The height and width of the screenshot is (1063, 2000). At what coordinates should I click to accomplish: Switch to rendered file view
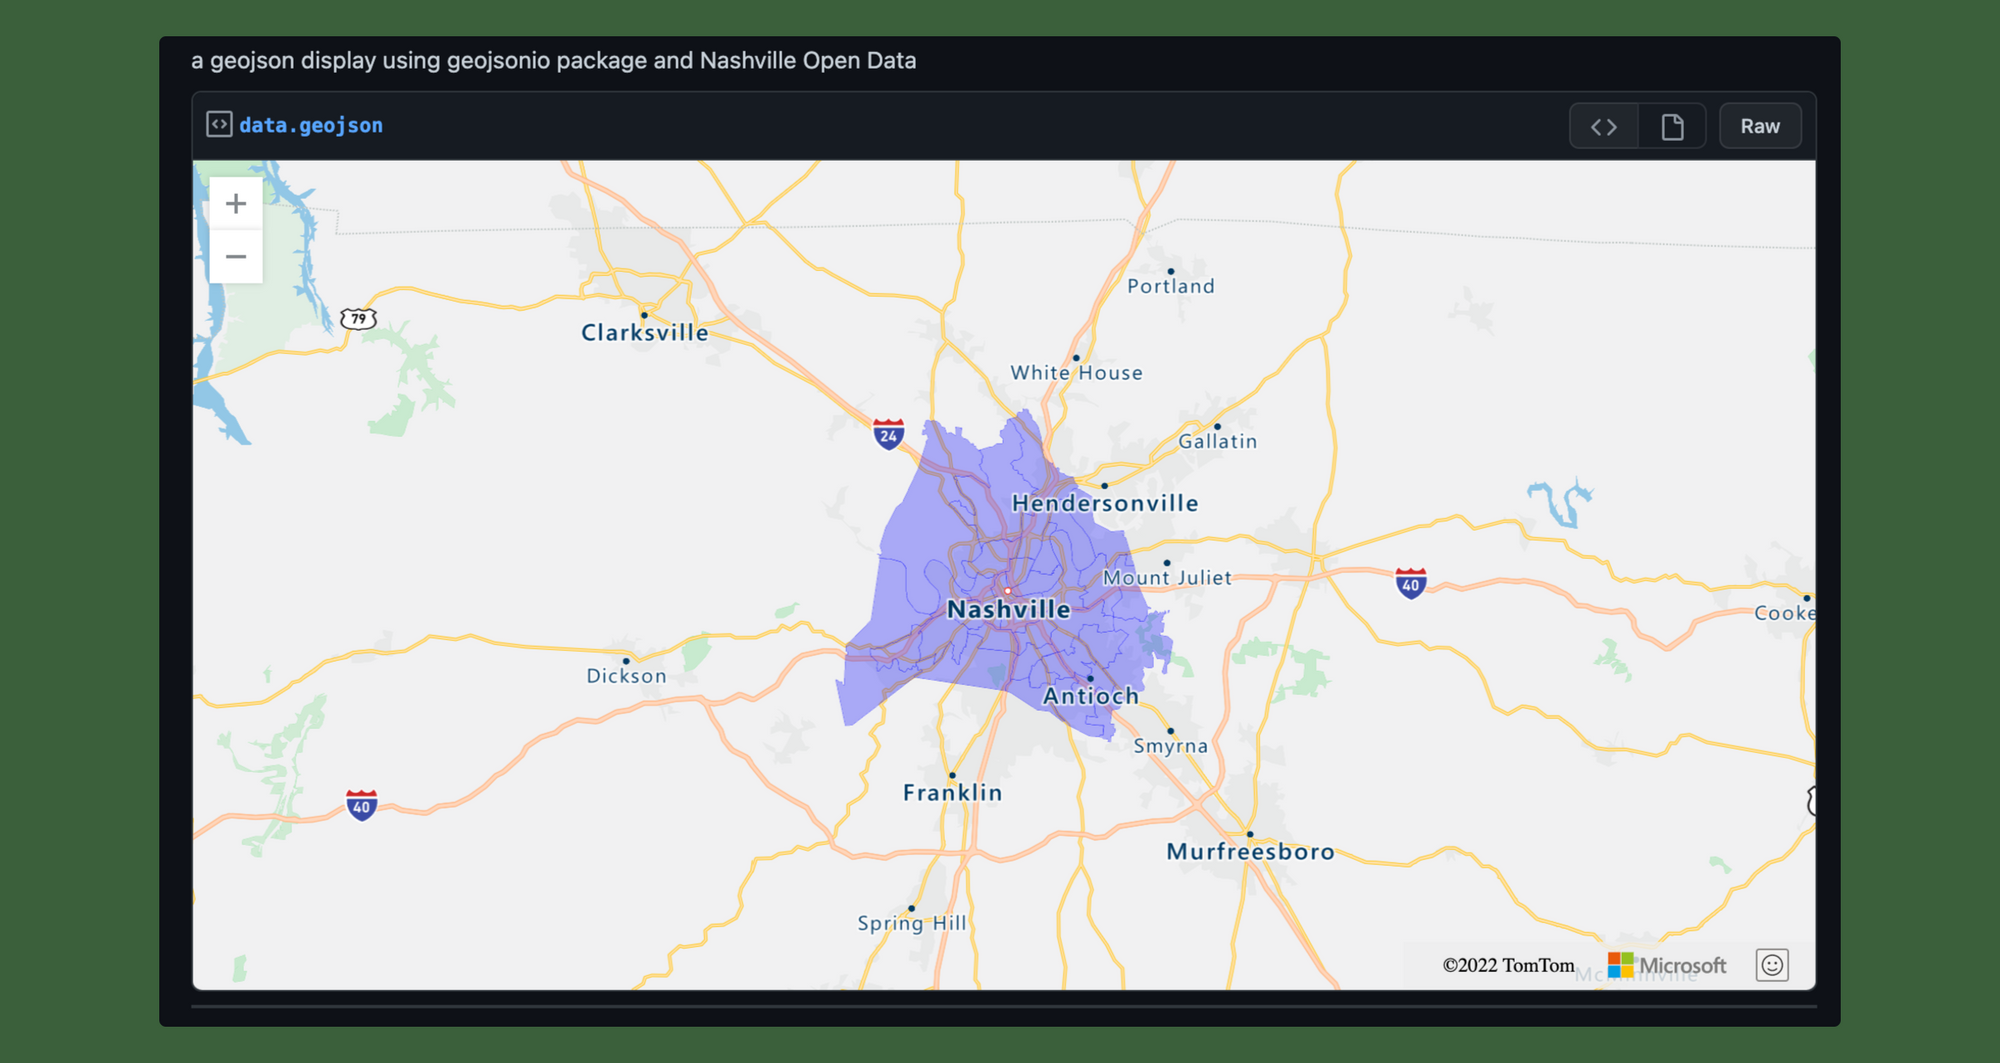click(x=1672, y=127)
